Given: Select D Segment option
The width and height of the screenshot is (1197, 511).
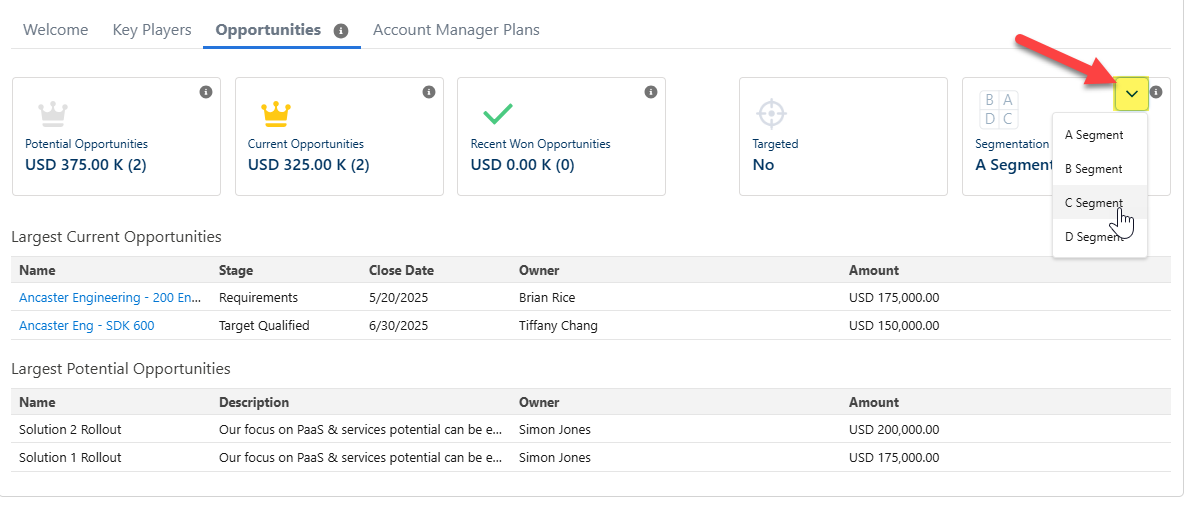Looking at the screenshot, I should click(1094, 237).
